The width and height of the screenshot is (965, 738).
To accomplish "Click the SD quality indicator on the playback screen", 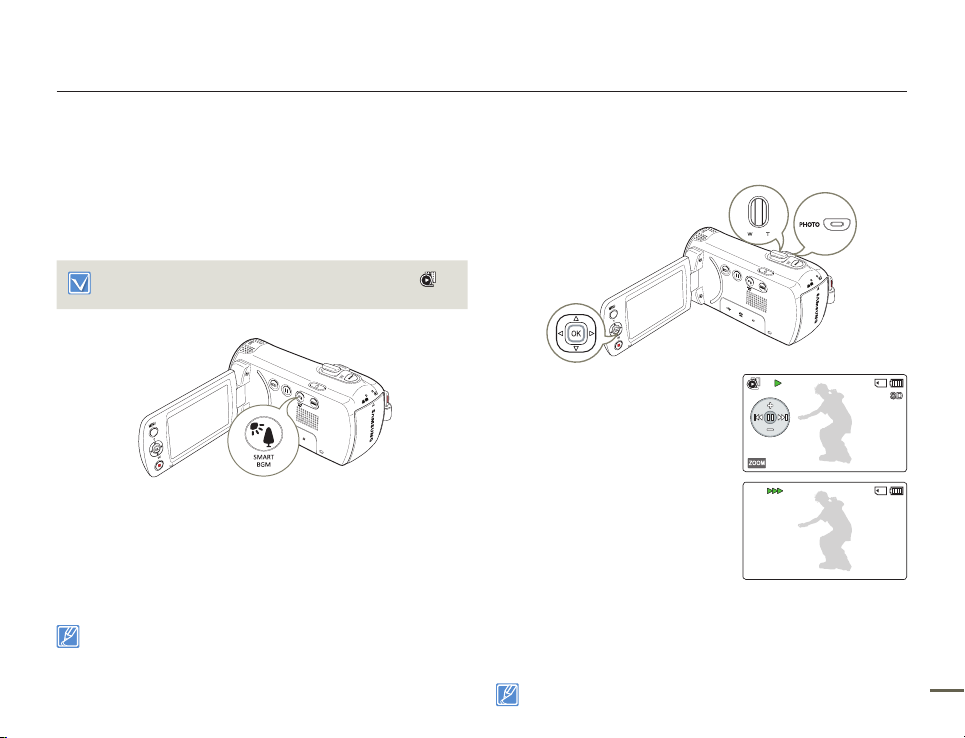I will click(897, 397).
